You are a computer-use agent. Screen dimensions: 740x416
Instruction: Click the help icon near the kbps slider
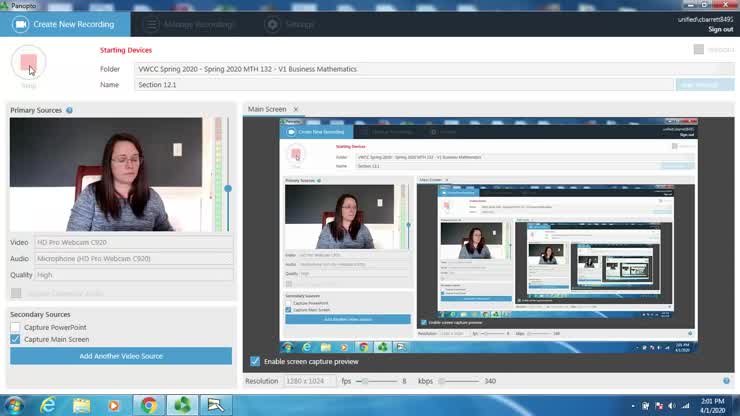[726, 381]
